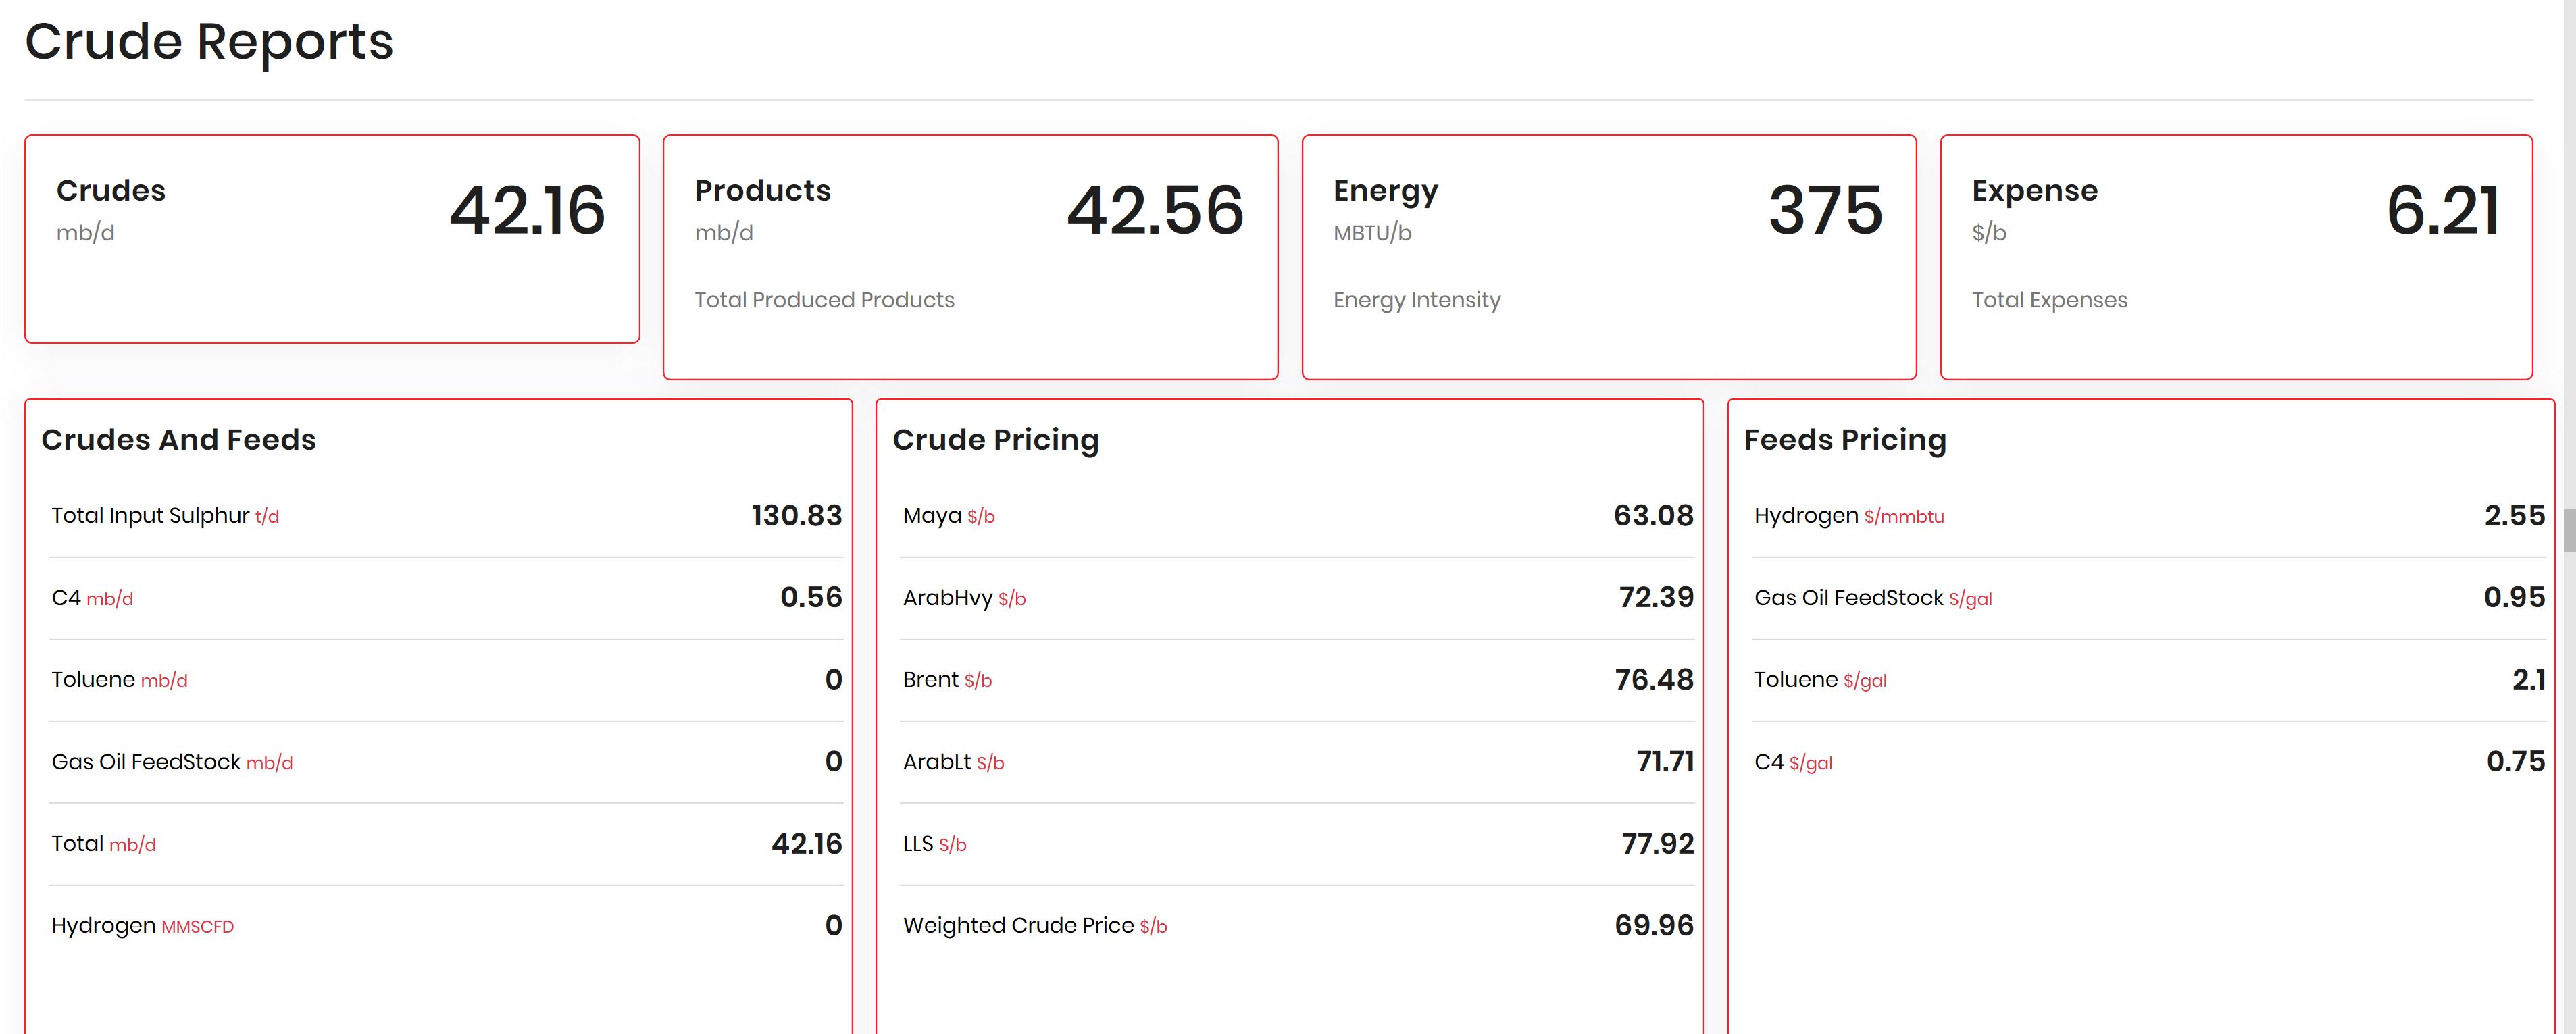Select the C4 mb/d row label
2576x1034 pixels.
[x=92, y=598]
